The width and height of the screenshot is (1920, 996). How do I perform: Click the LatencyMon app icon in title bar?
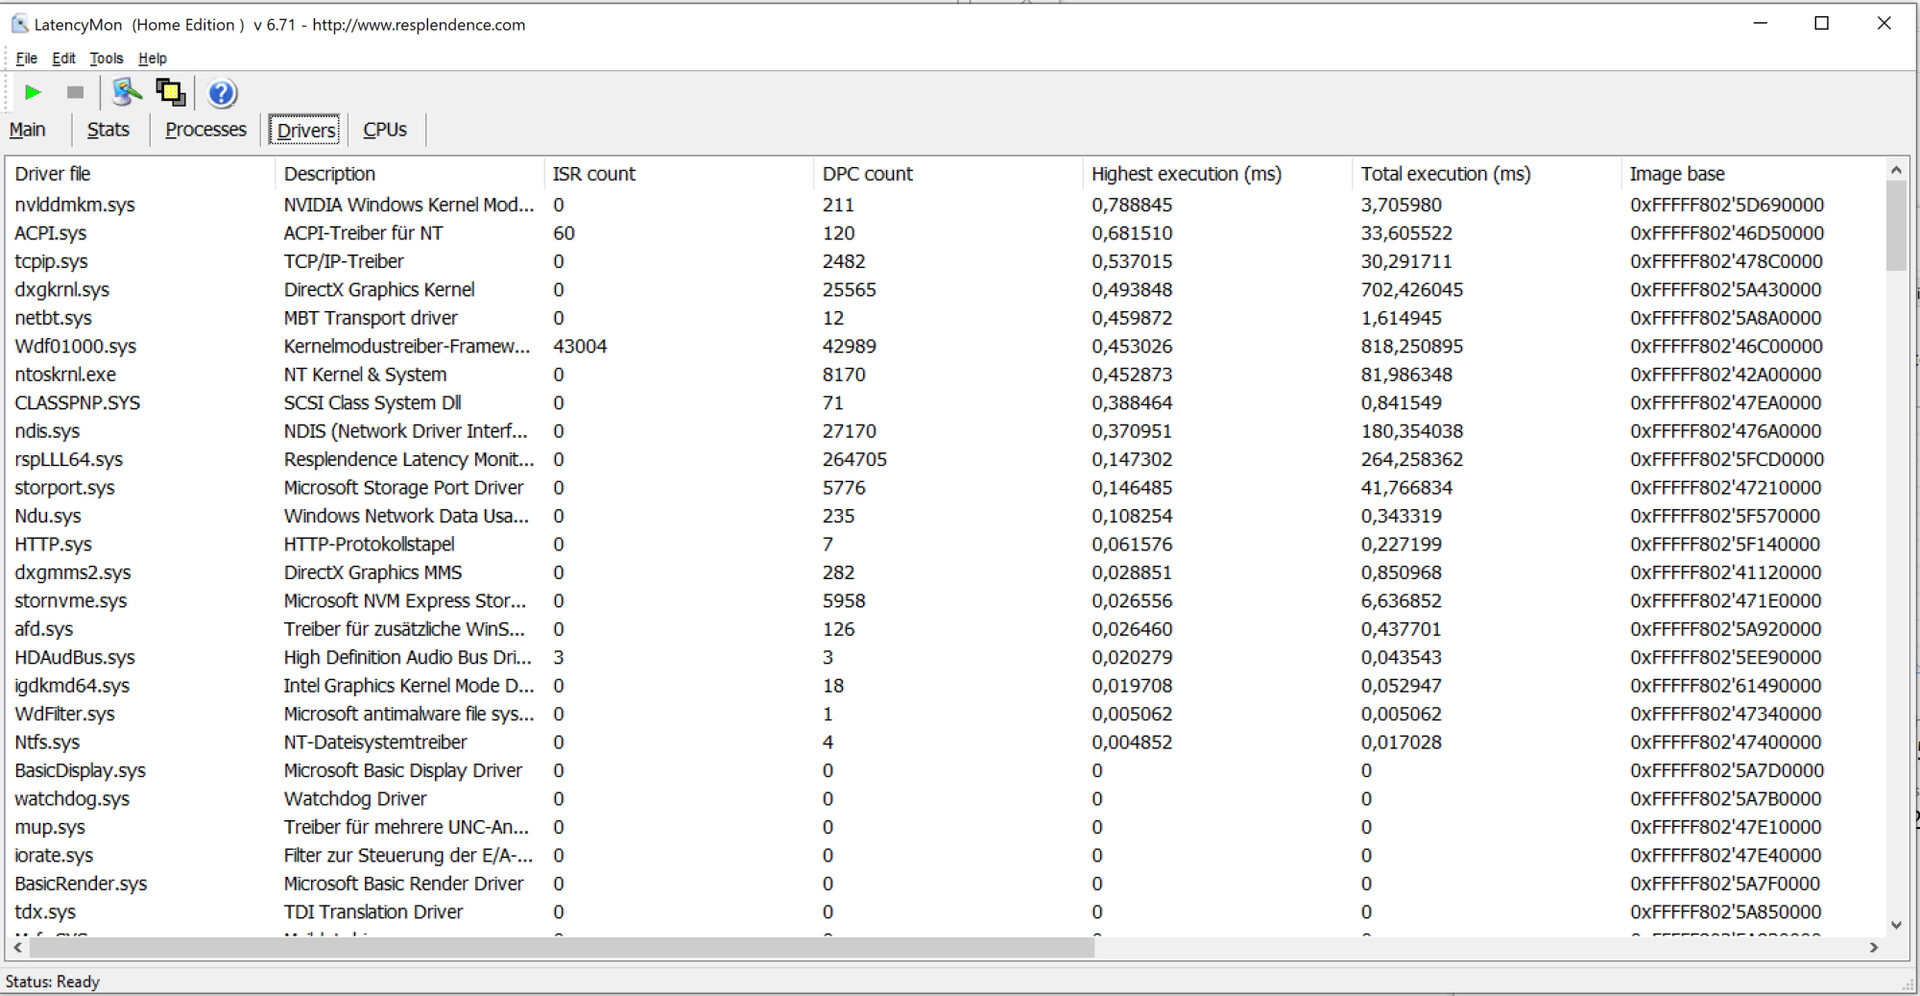point(19,24)
